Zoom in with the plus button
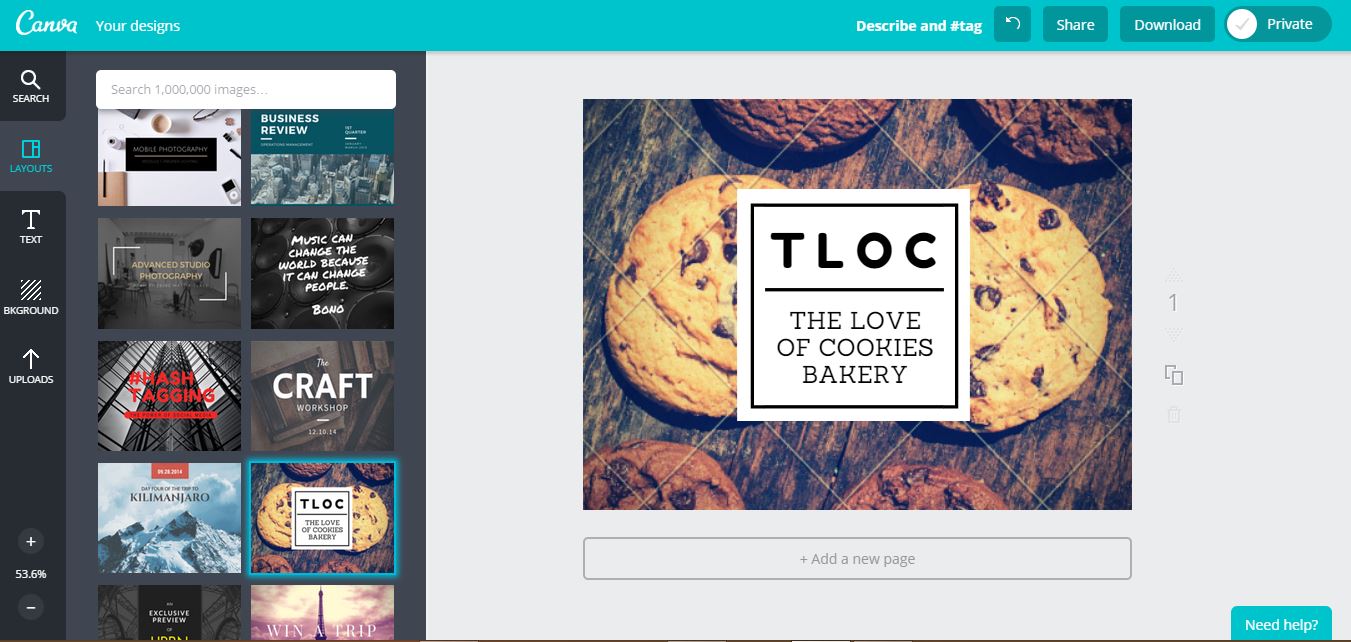 (31, 541)
